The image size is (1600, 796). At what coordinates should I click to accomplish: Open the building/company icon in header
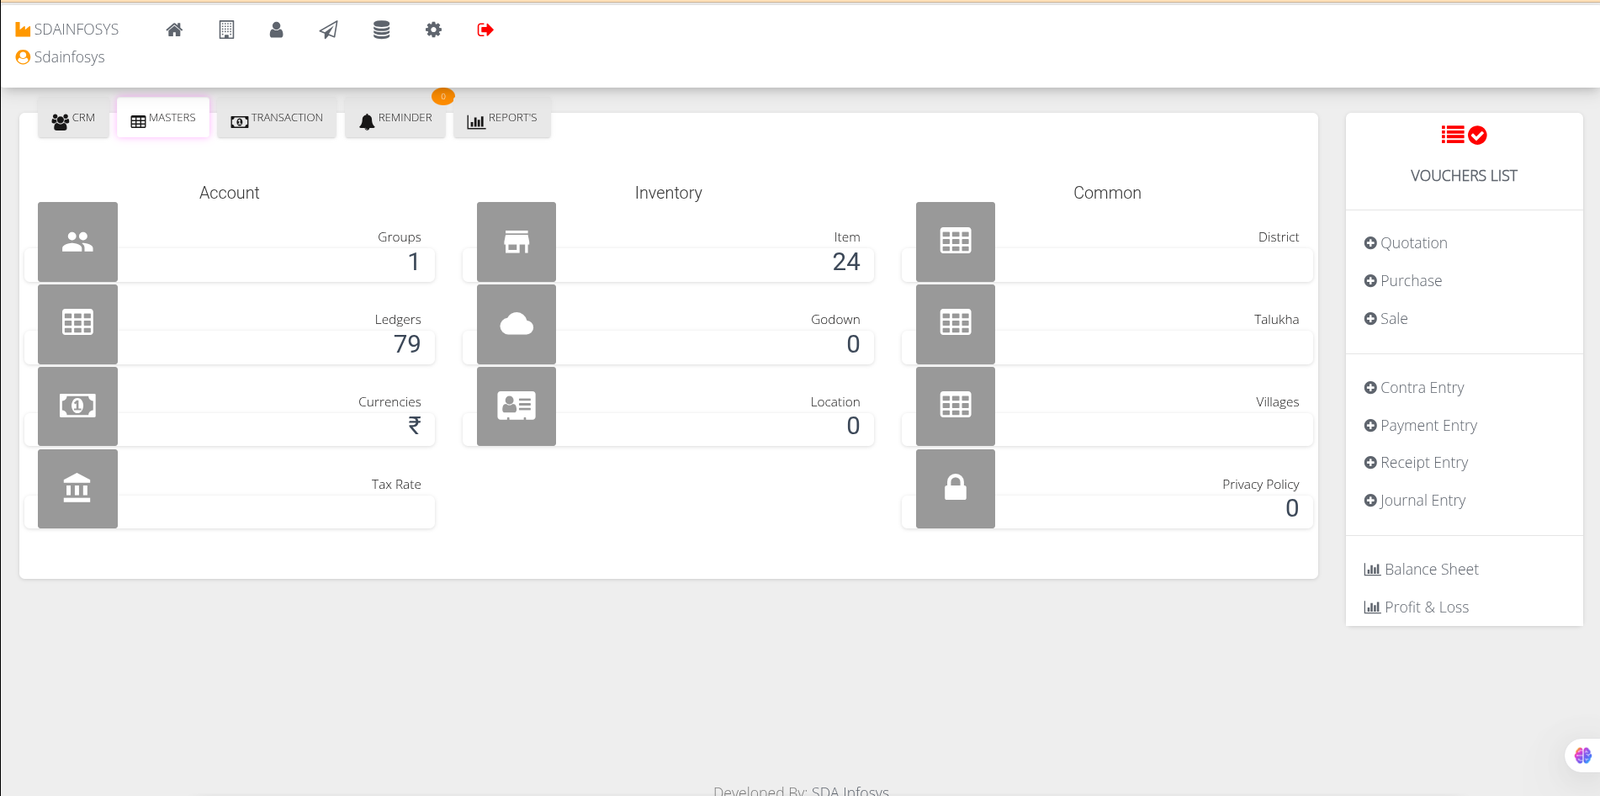coord(227,30)
